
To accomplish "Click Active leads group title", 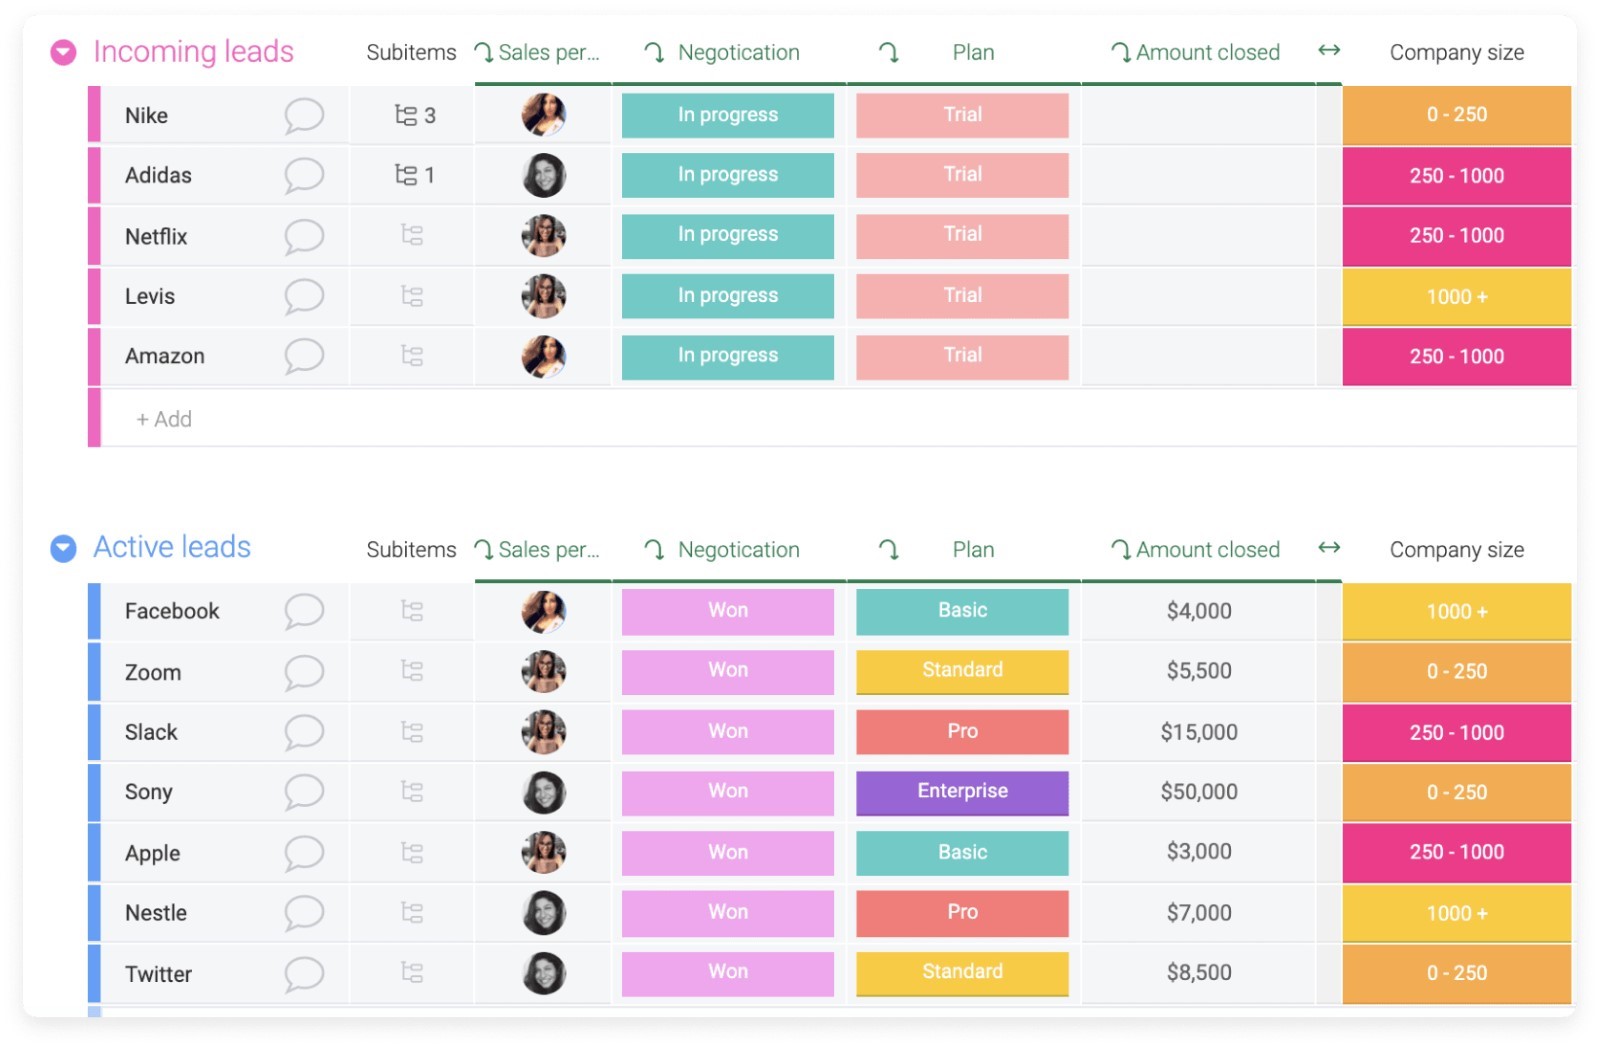I will pos(172,547).
